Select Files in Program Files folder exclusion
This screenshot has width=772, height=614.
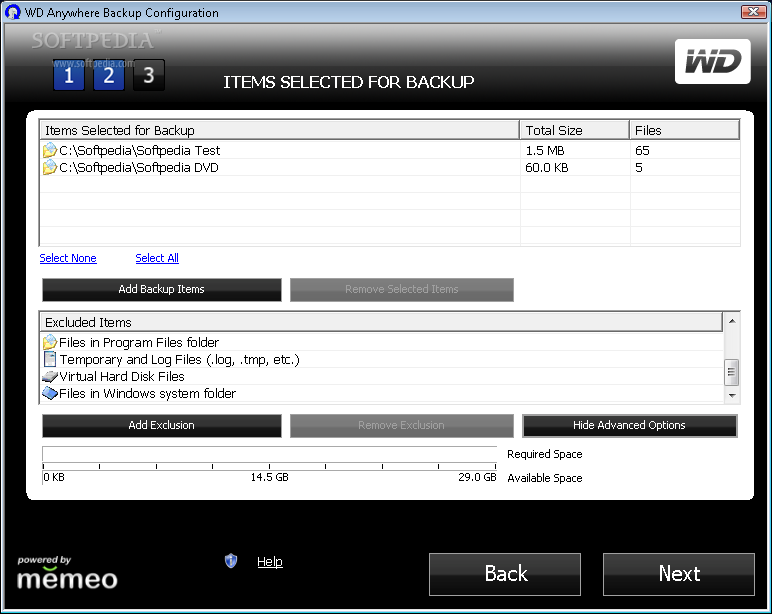382,342
